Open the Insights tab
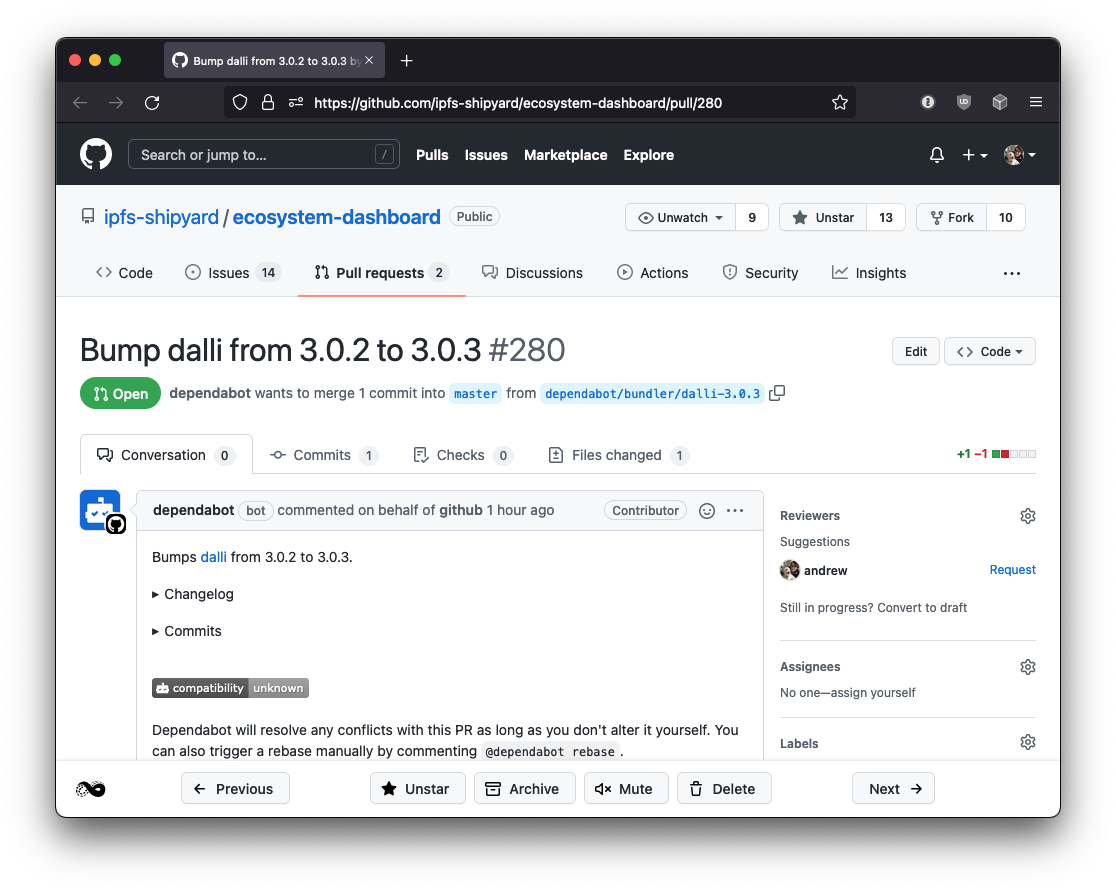 pyautogui.click(x=869, y=273)
